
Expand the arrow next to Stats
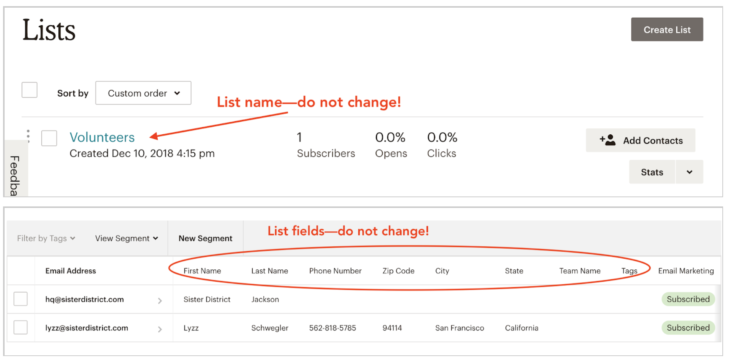(689, 172)
